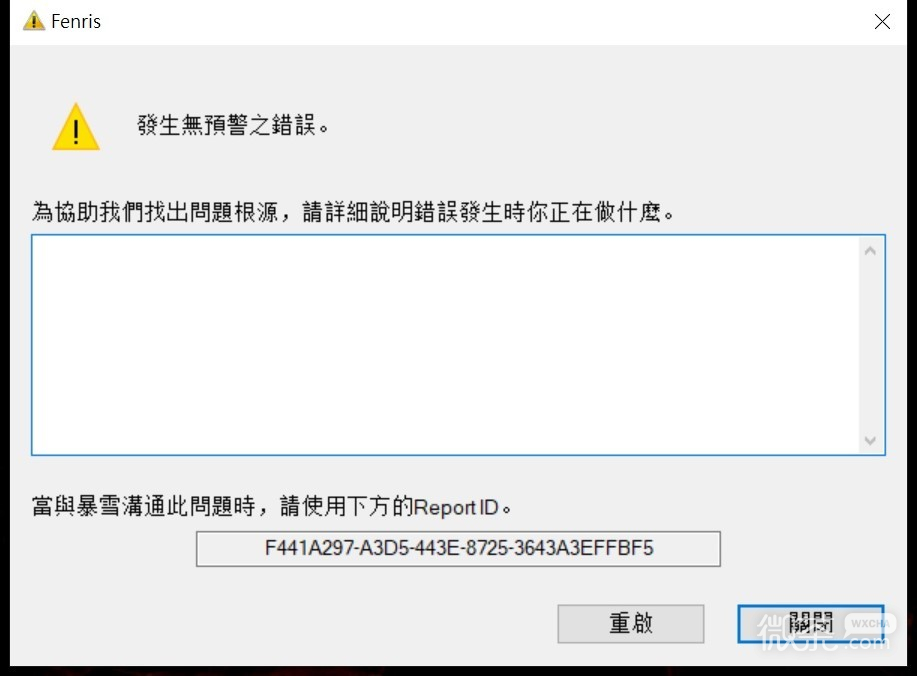Image resolution: width=917 pixels, height=676 pixels.
Task: Click inside the error description text area
Action: point(446,345)
